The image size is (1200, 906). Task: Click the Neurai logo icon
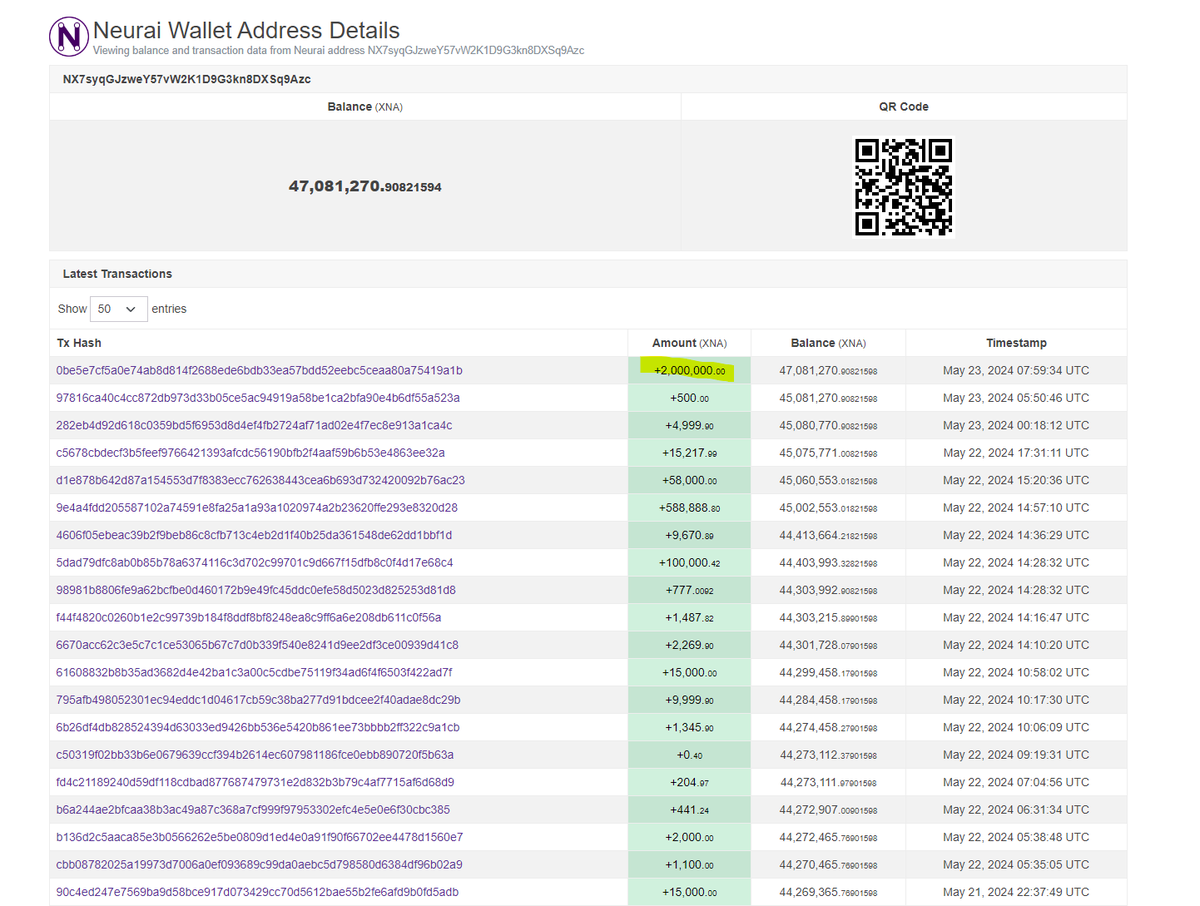69,36
